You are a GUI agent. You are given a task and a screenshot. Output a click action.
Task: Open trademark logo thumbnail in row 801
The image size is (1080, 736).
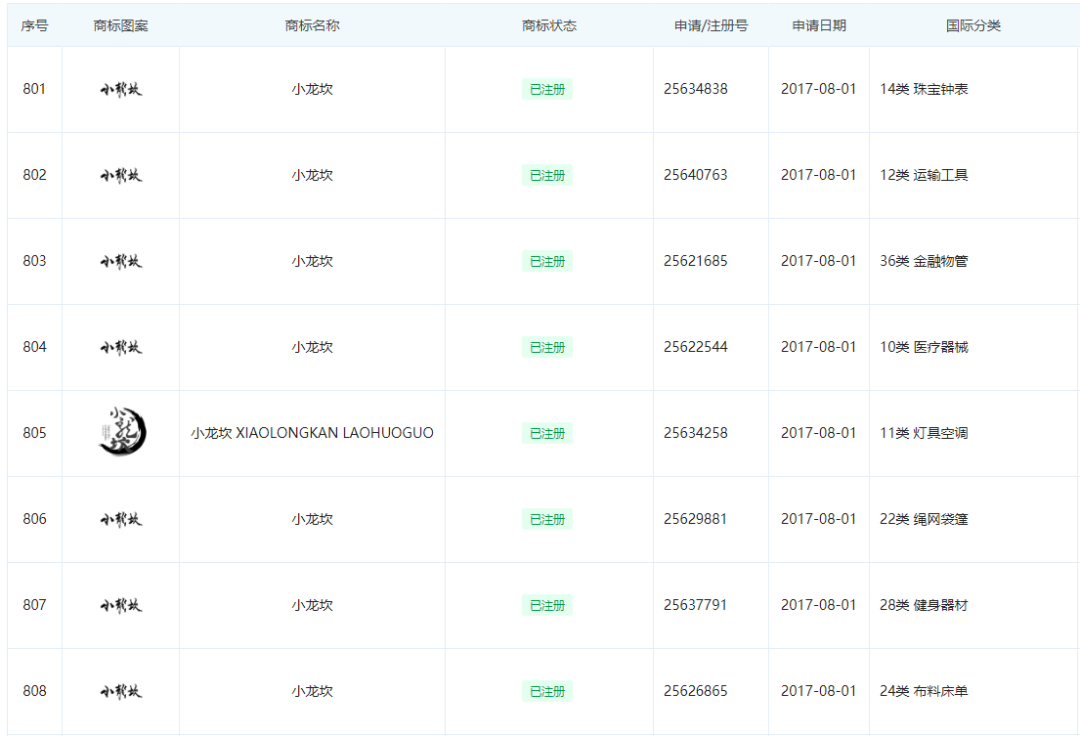121,90
